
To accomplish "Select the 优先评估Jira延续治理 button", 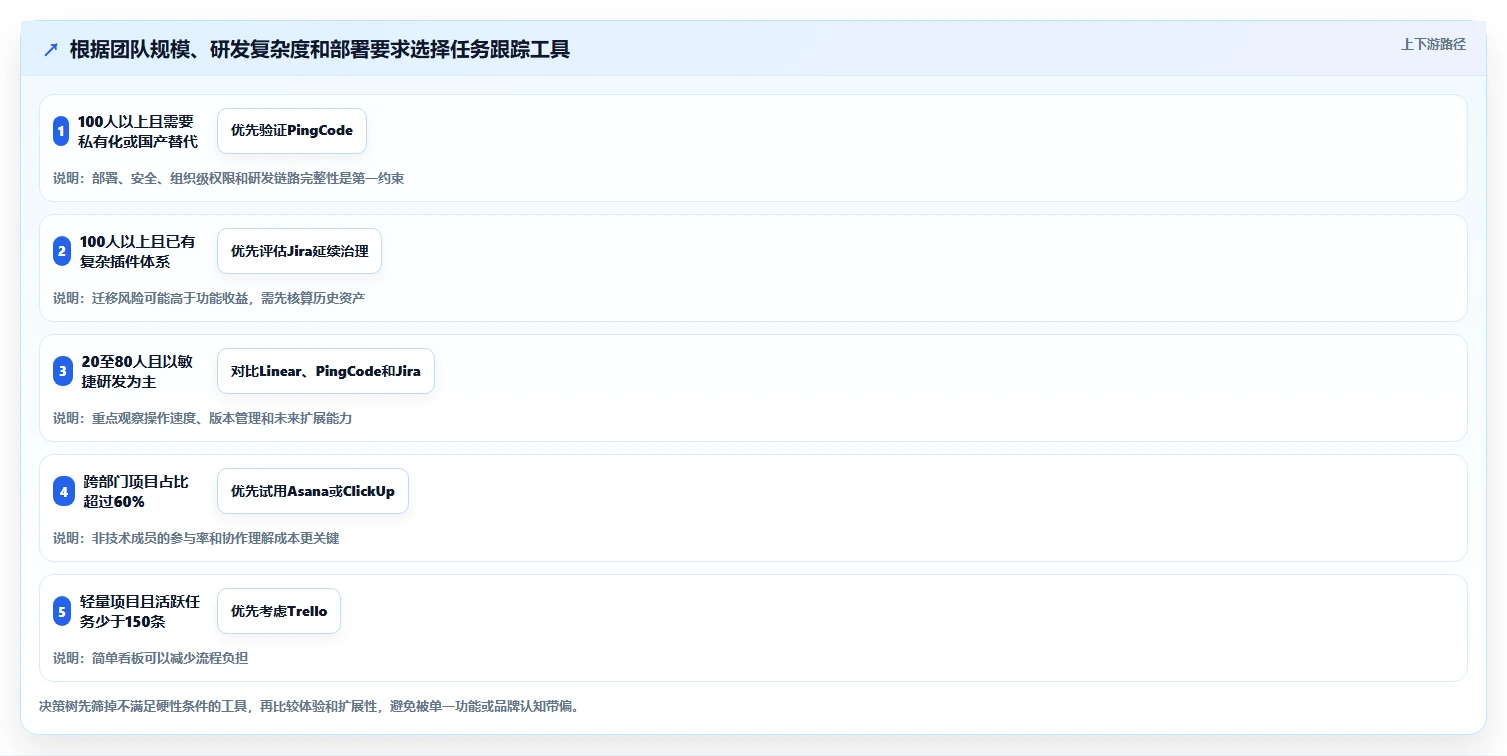I will click(299, 251).
